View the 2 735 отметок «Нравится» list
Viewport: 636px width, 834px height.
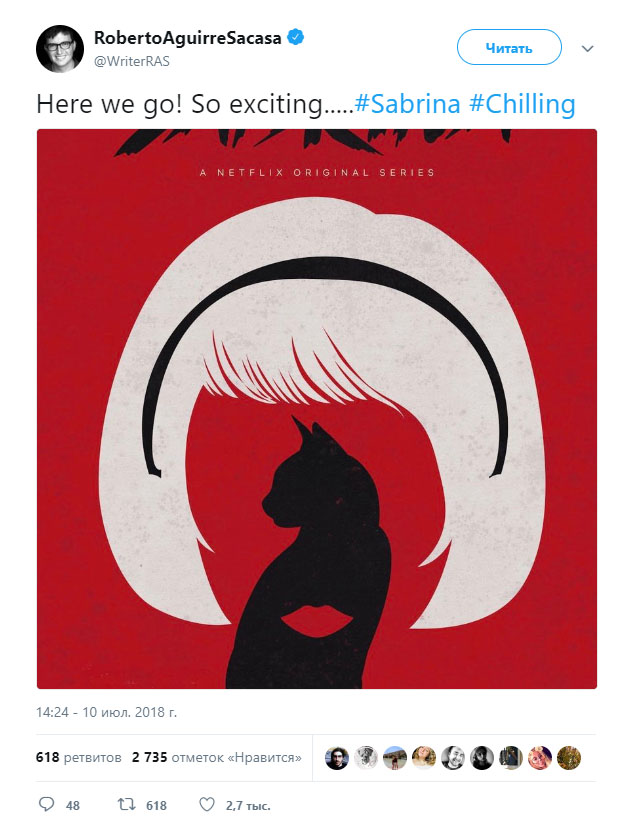click(217, 757)
